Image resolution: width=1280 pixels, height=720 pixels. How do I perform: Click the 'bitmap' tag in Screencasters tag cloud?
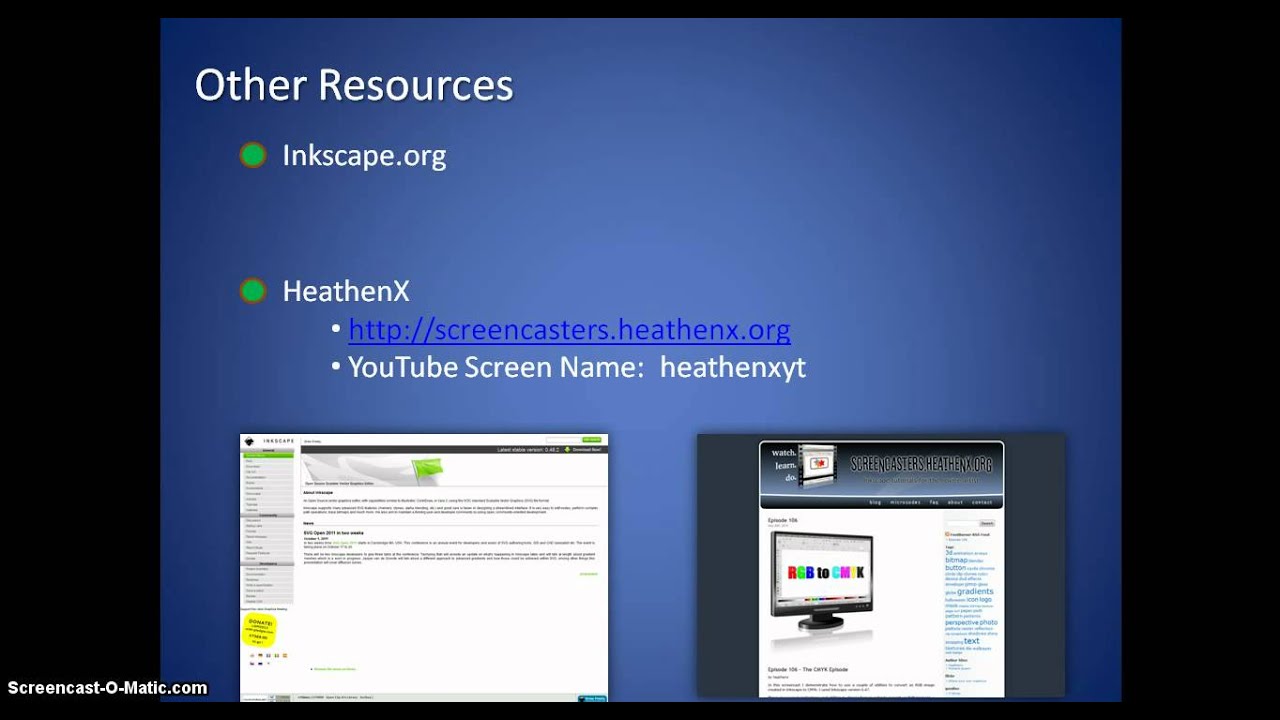[956, 560]
